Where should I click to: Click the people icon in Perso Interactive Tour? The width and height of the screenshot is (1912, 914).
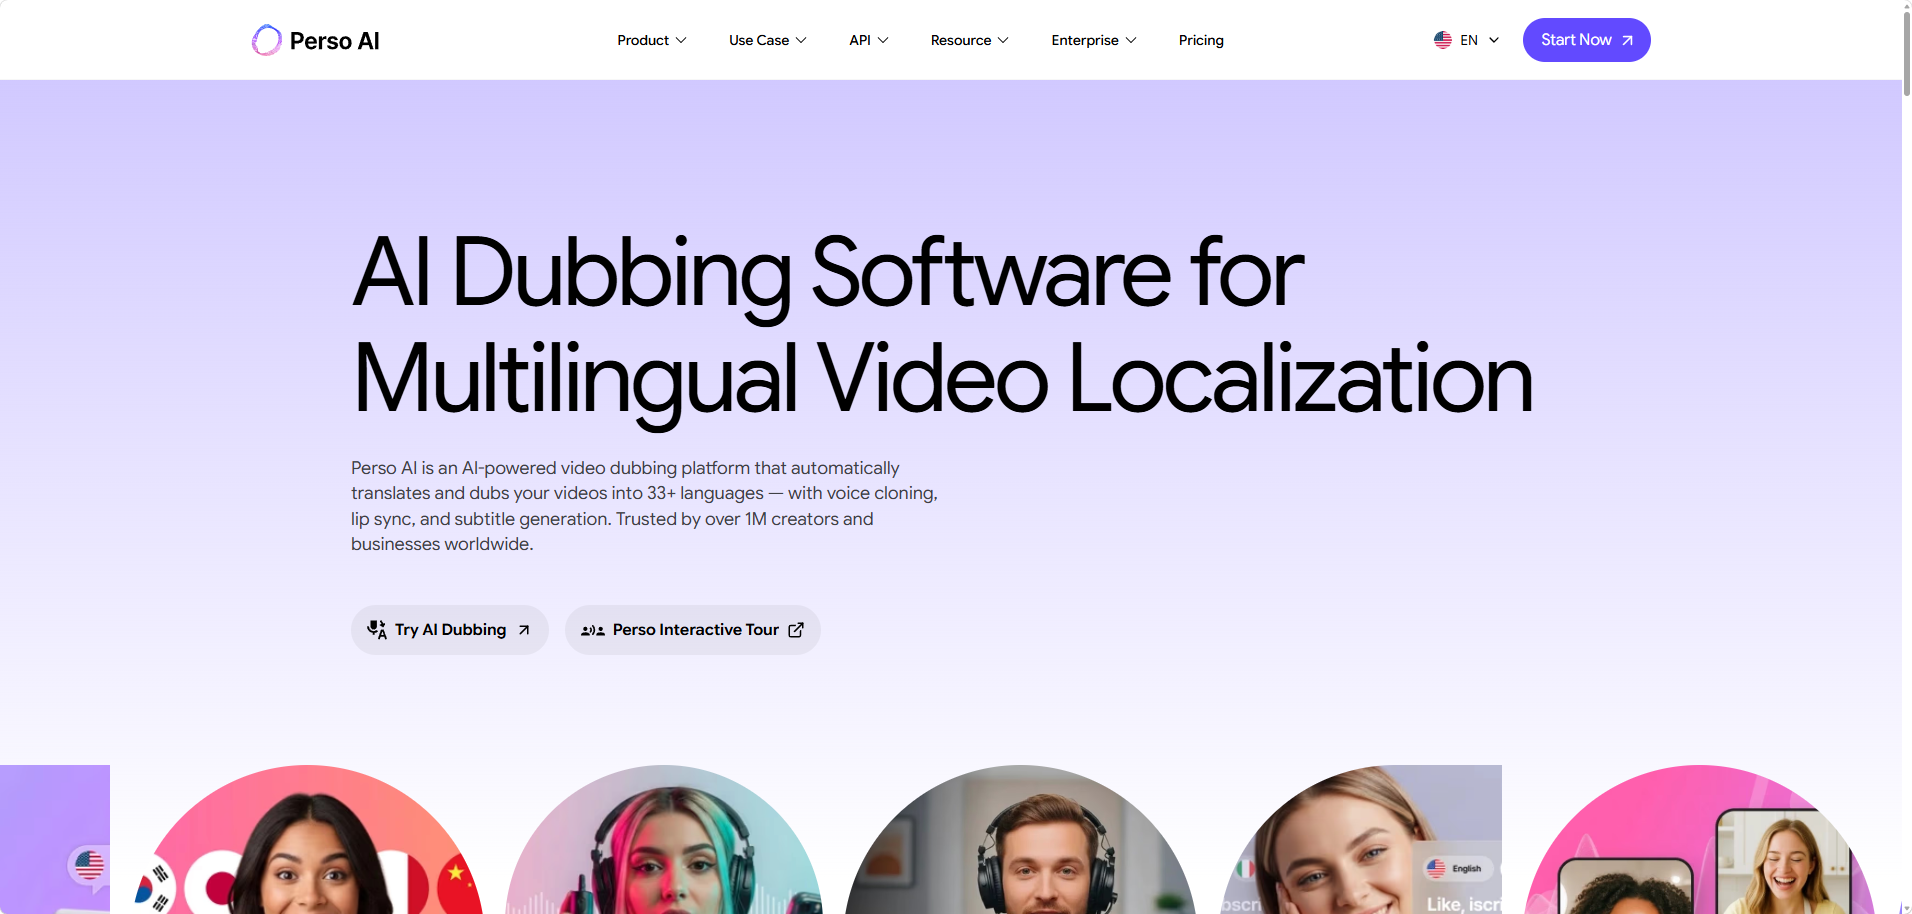(593, 630)
